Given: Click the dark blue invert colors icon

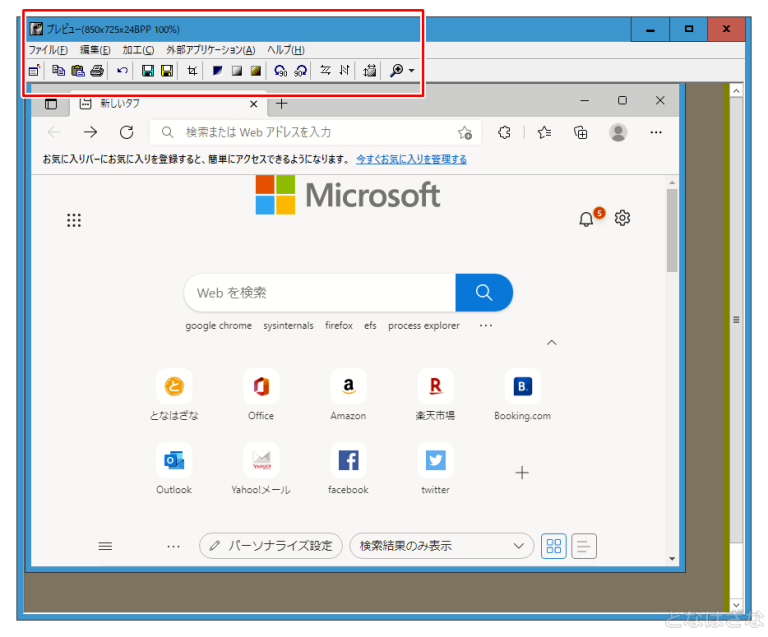Looking at the screenshot, I should coord(217,71).
